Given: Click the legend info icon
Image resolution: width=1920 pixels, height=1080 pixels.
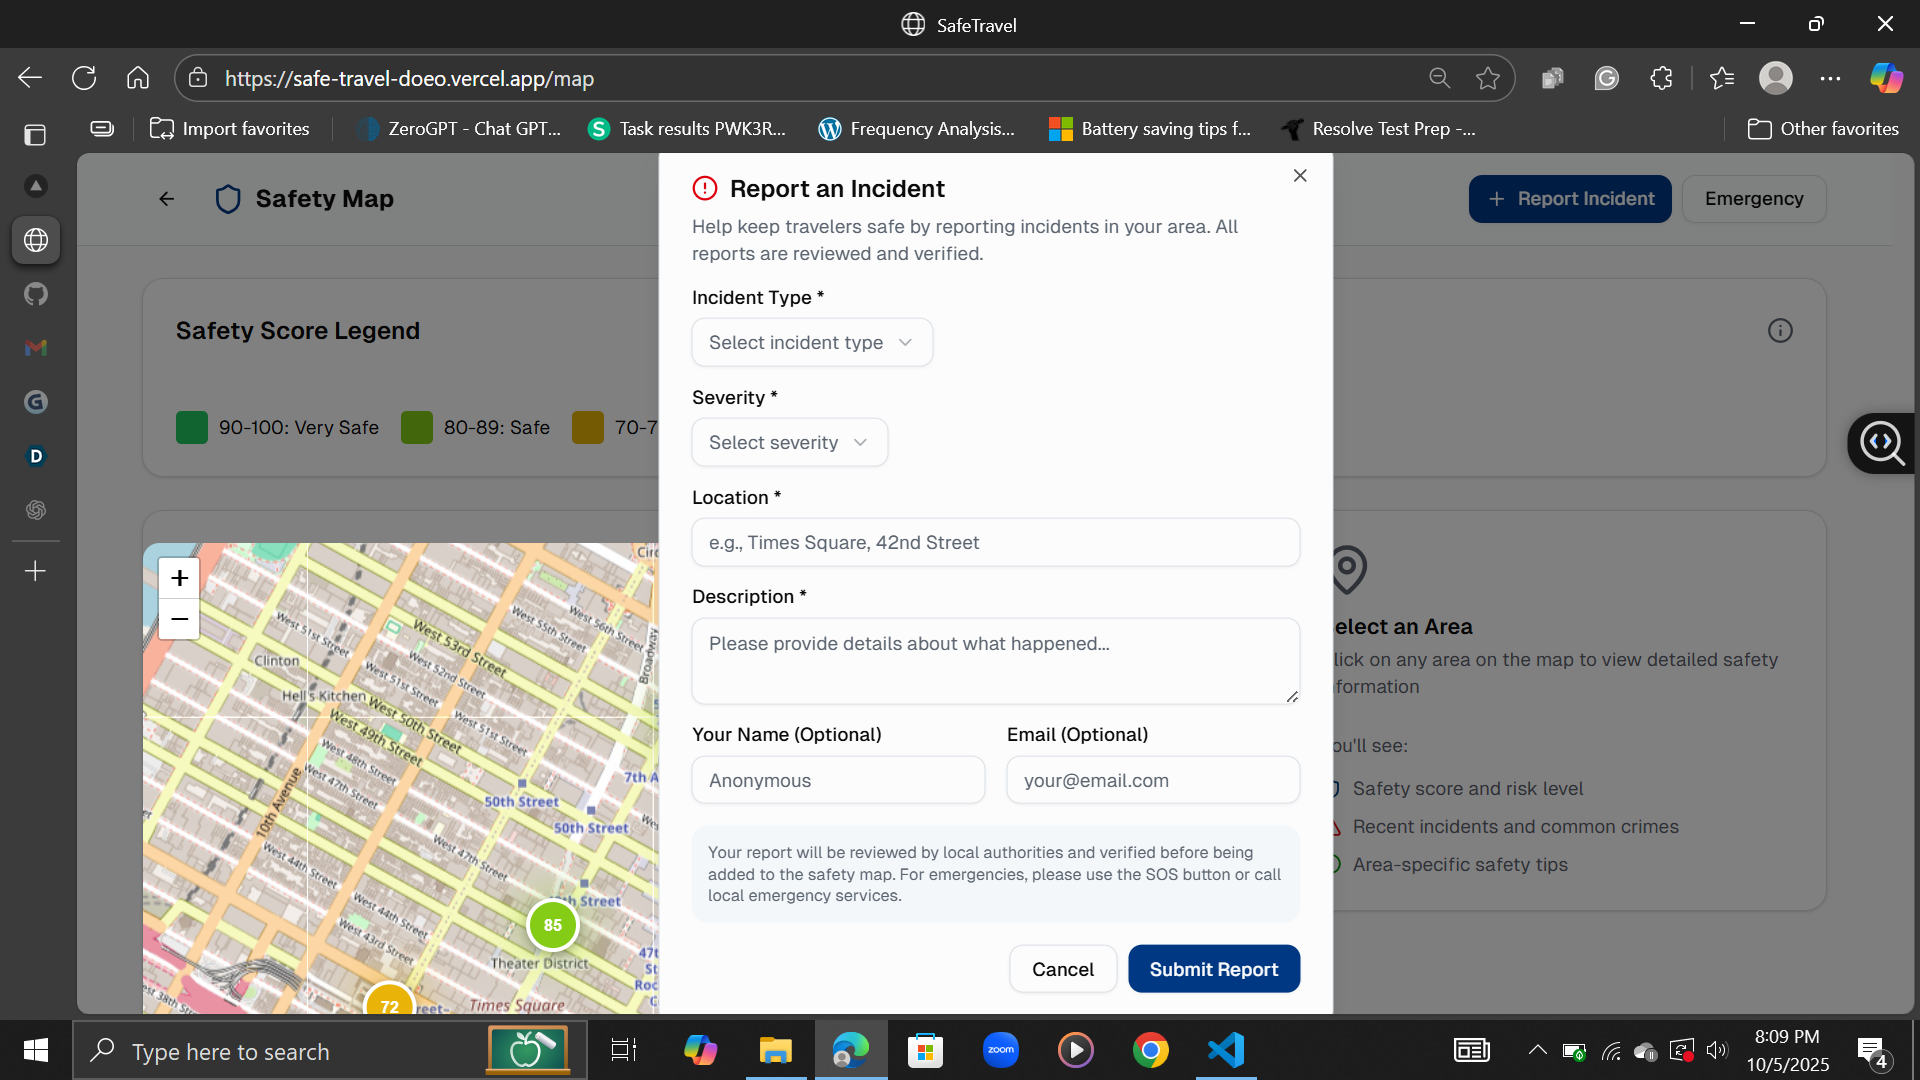Looking at the screenshot, I should tap(1780, 331).
